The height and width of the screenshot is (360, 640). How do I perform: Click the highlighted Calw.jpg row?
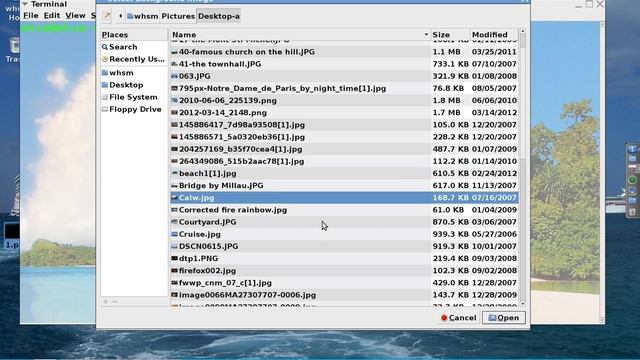pyautogui.click(x=344, y=198)
